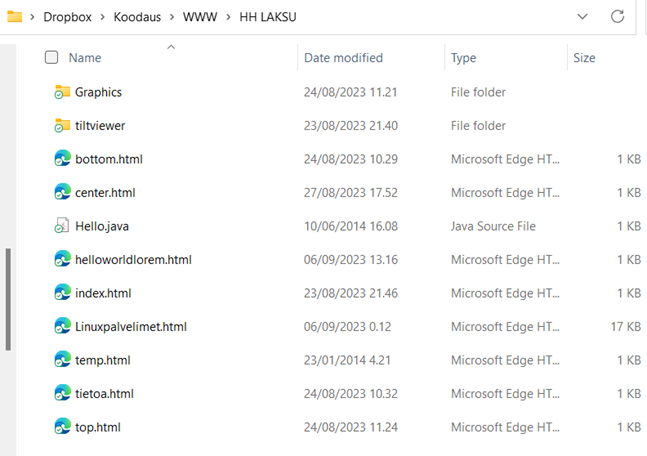647x456 pixels.
Task: Expand the chevron after Koodaus breadcrumb
Action: [170, 17]
